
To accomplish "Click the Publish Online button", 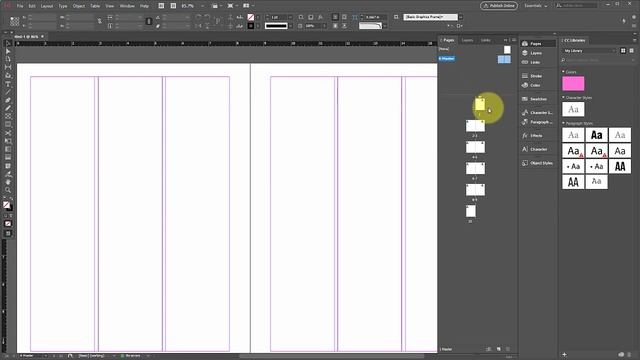I will tap(499, 6).
